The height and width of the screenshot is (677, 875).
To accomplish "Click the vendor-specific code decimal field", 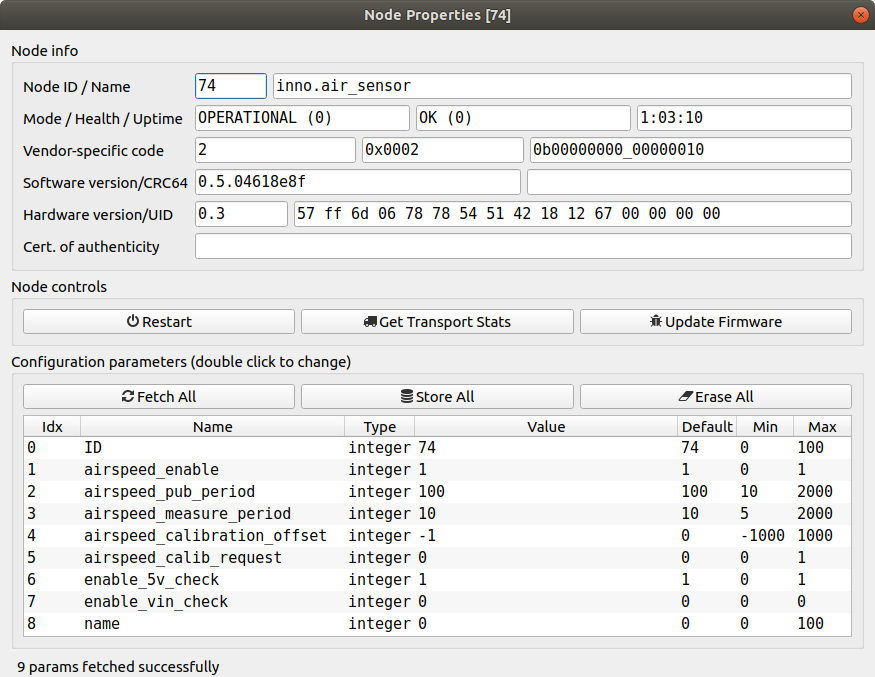I will pos(275,150).
